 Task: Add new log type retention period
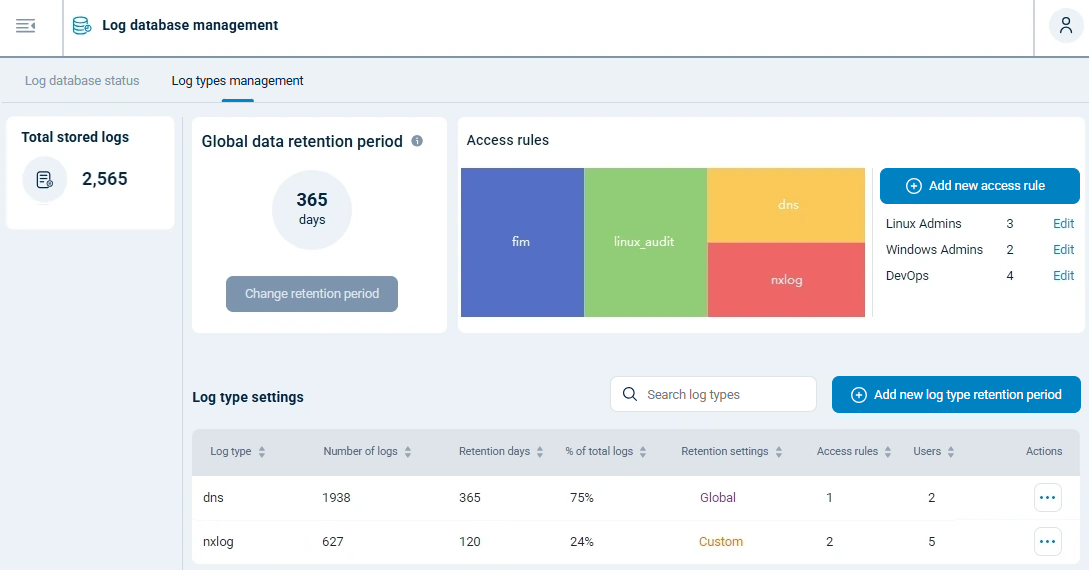click(955, 395)
